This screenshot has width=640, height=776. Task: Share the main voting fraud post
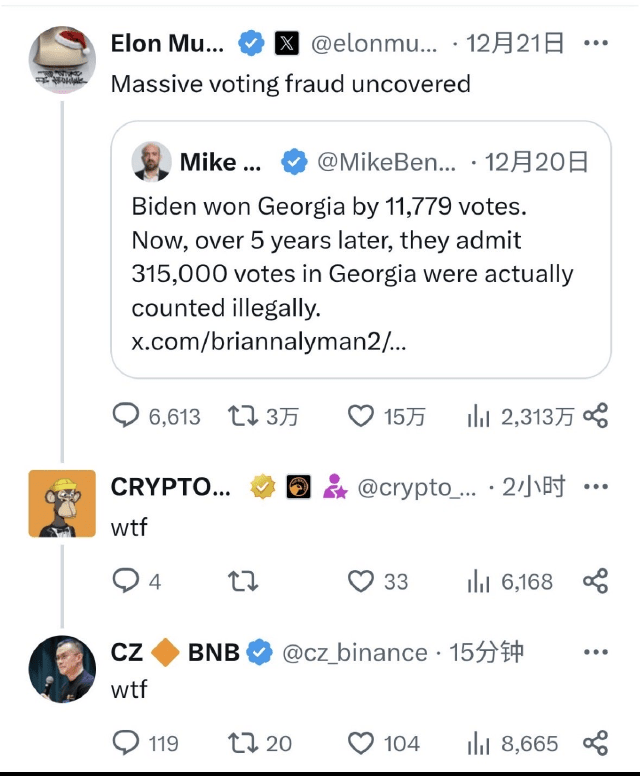click(595, 416)
